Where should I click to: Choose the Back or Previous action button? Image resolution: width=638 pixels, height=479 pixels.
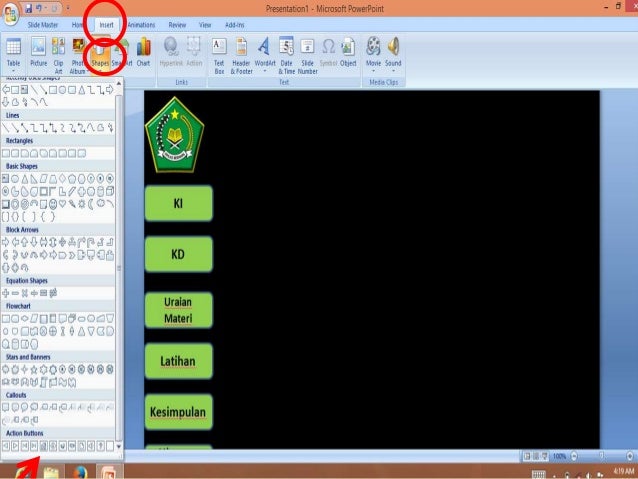[6, 446]
